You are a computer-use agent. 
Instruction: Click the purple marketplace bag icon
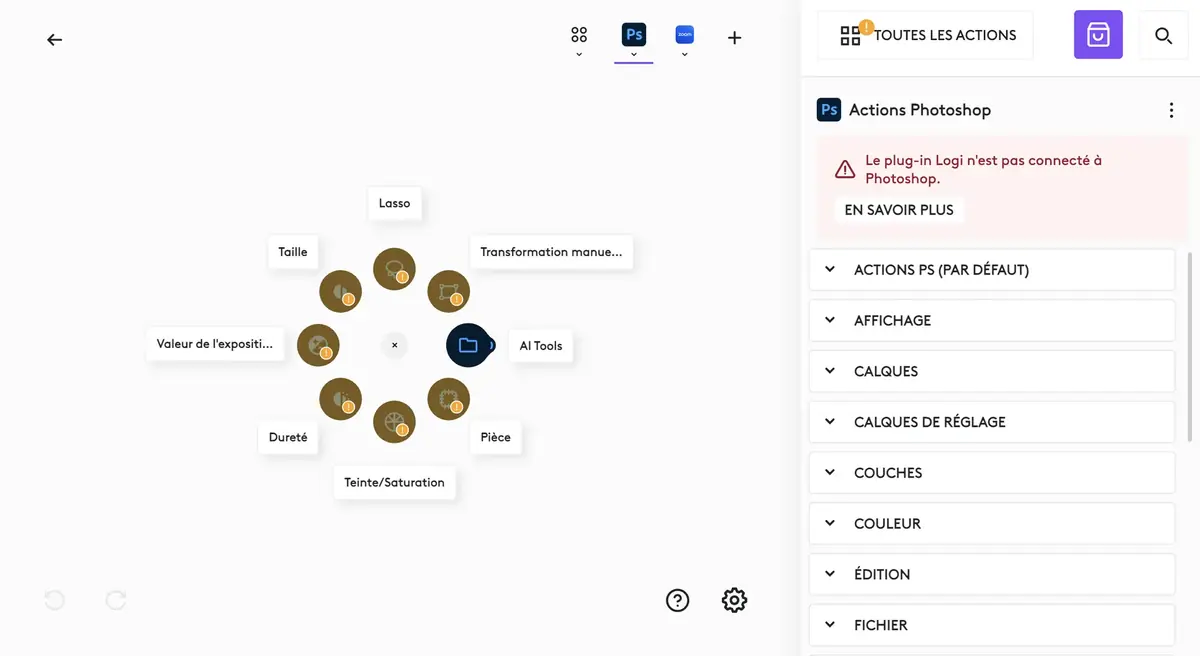[1098, 34]
